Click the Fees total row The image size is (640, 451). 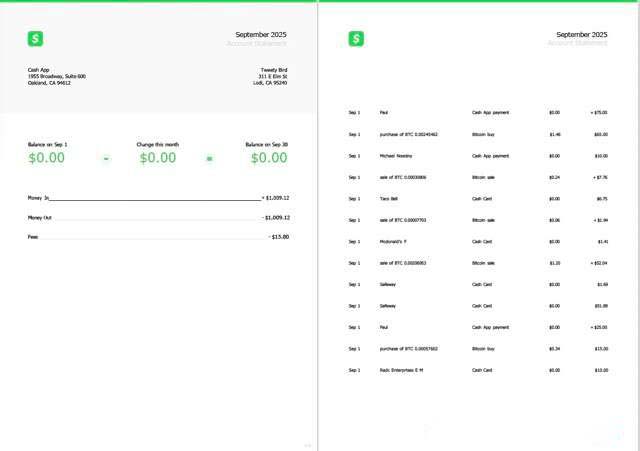[158, 237]
